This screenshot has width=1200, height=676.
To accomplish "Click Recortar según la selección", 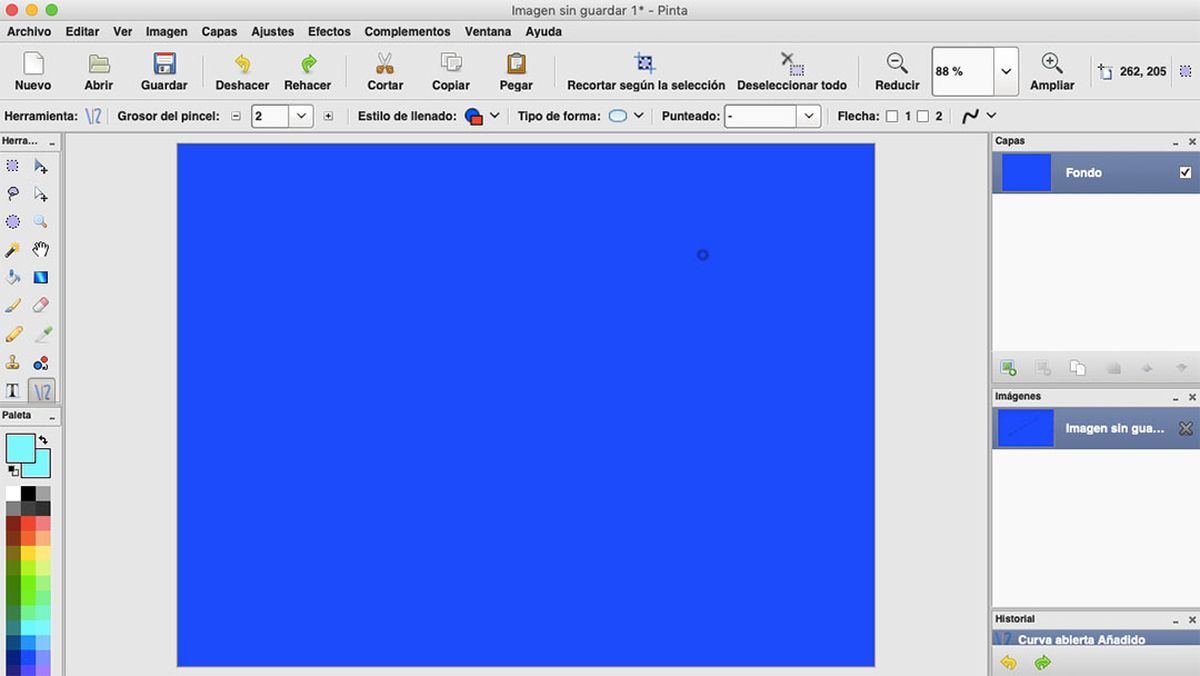I will point(645,70).
